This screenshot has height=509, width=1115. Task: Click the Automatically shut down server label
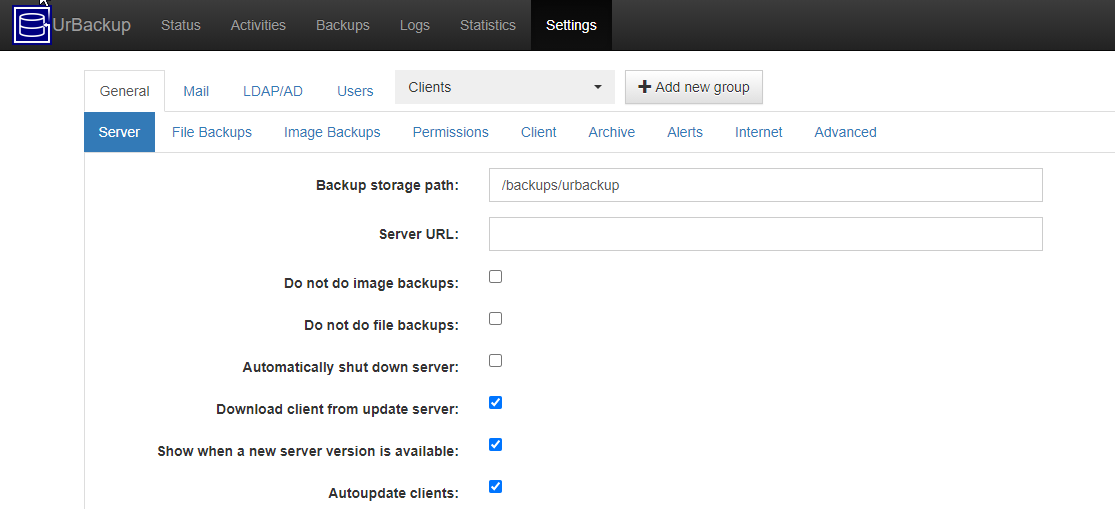point(351,368)
